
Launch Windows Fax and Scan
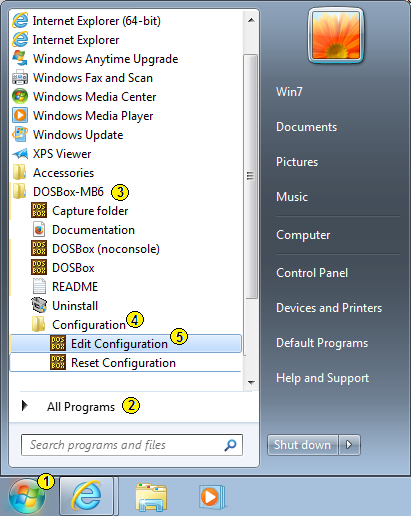(x=126, y=78)
